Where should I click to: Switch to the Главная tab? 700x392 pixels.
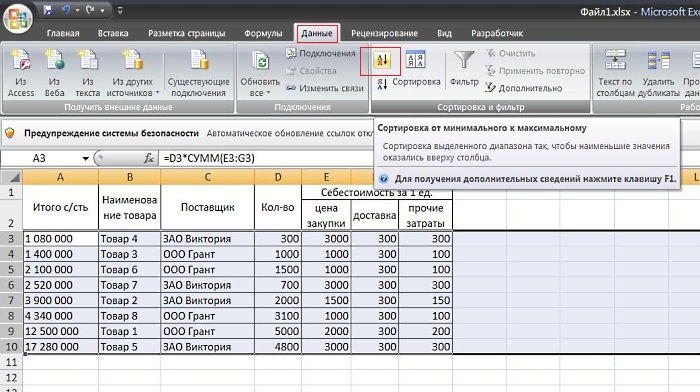[63, 33]
